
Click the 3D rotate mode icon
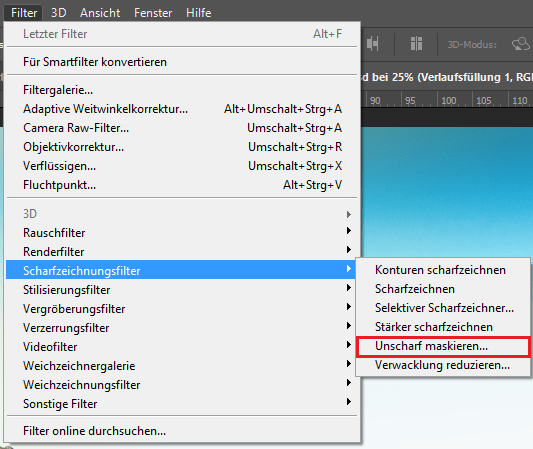(x=520, y=44)
